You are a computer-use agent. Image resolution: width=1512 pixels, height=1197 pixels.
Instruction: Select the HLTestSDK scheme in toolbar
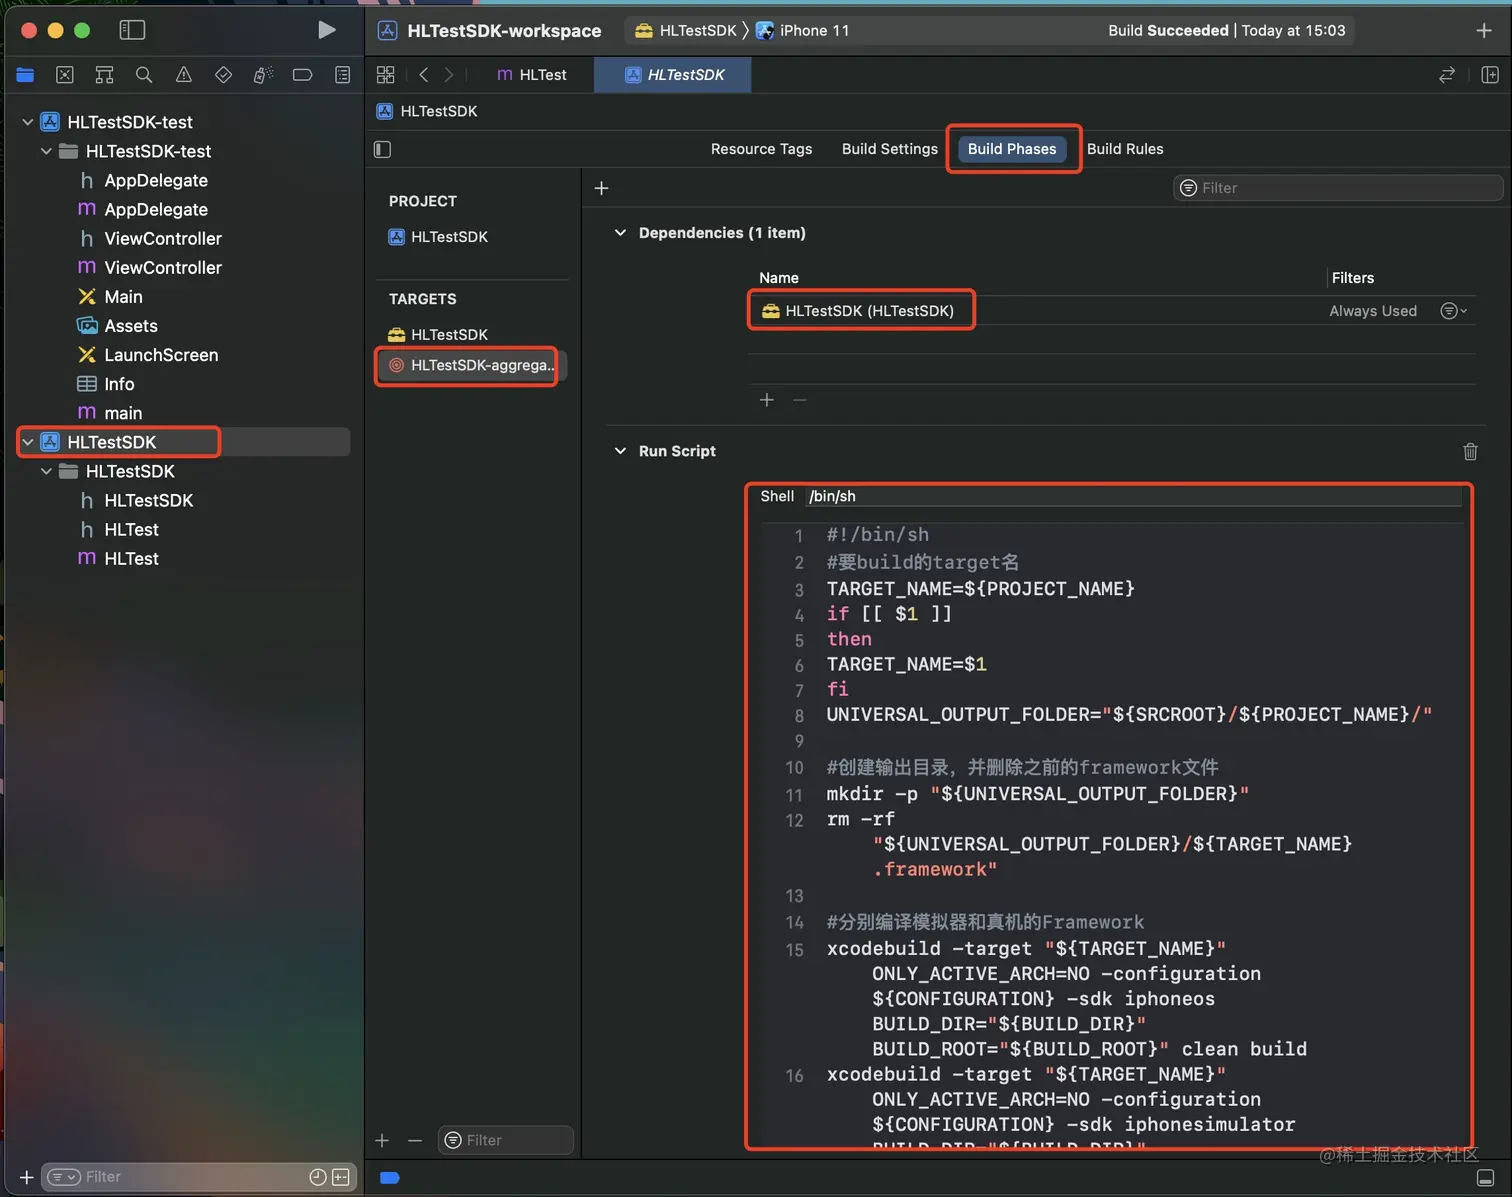(x=686, y=31)
